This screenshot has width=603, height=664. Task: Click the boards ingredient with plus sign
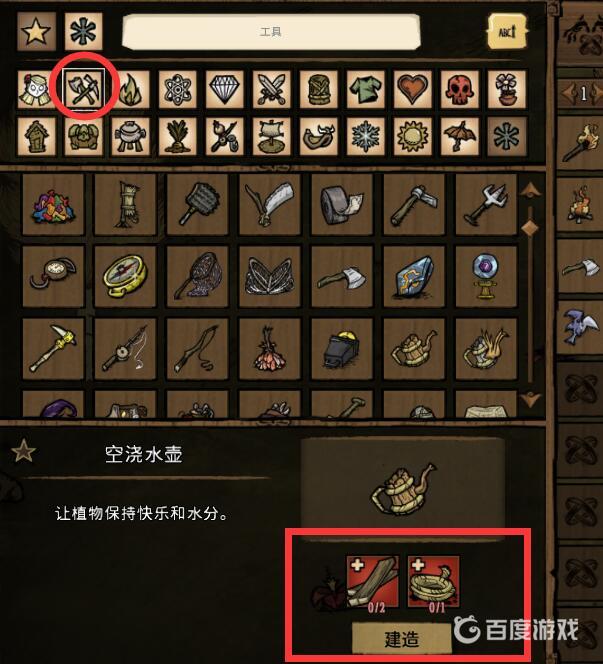[x=373, y=582]
